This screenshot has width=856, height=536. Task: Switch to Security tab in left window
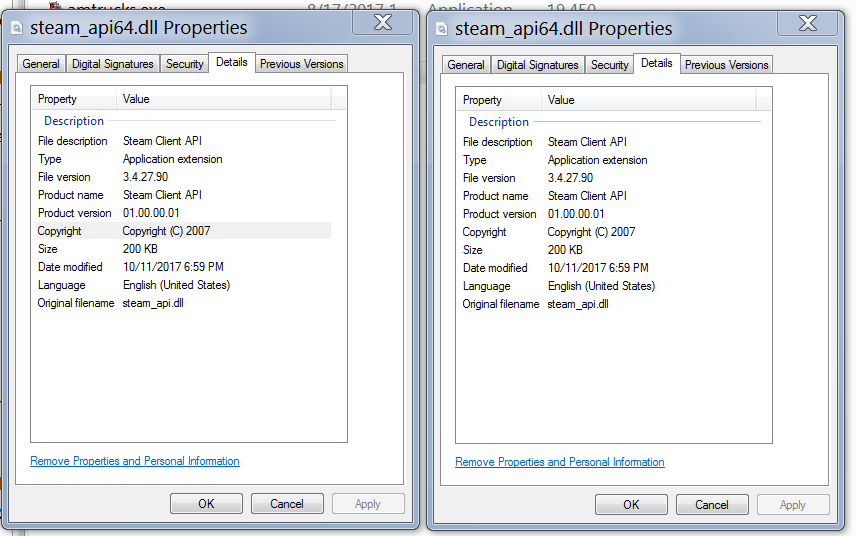point(185,64)
